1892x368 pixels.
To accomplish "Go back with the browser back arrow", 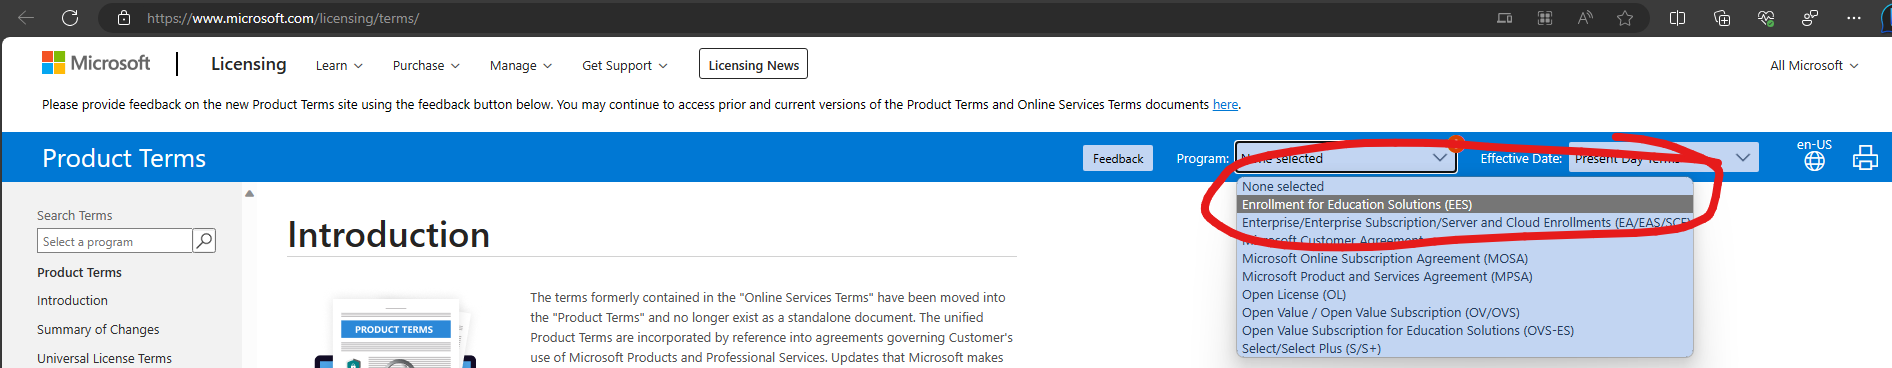I will click(26, 18).
